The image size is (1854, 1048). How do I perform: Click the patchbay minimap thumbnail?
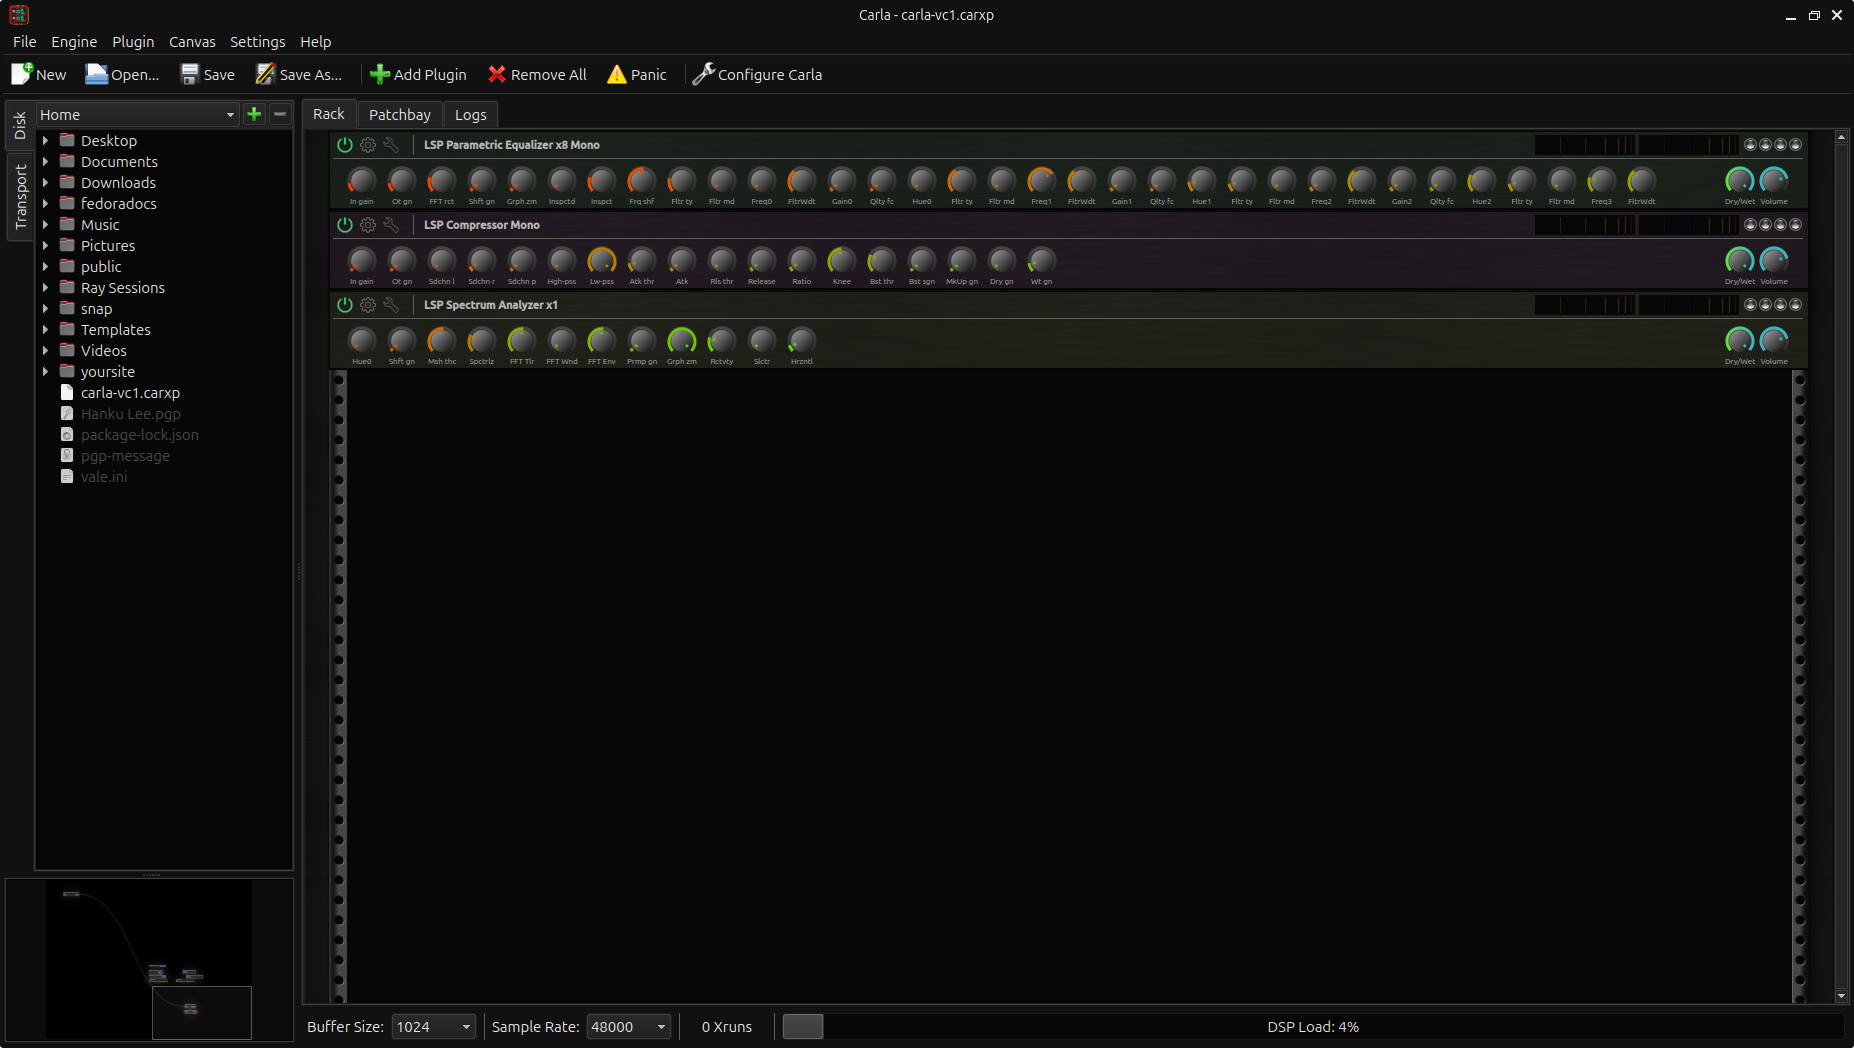point(150,960)
